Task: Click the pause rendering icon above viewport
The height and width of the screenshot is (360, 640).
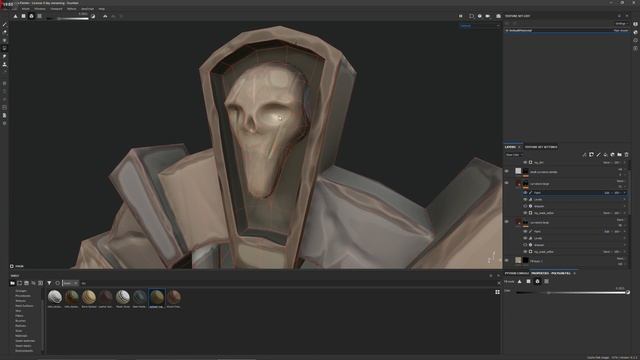Action: point(461,16)
